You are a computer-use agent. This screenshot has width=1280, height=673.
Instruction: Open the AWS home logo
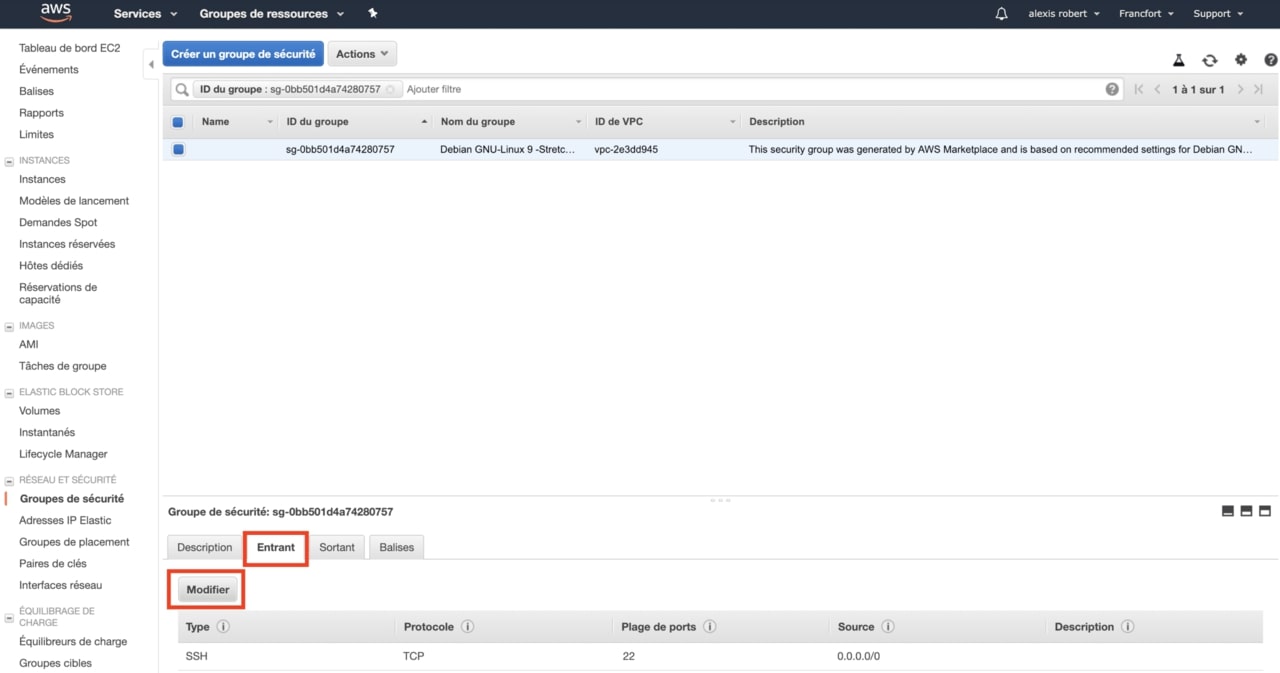tap(56, 13)
